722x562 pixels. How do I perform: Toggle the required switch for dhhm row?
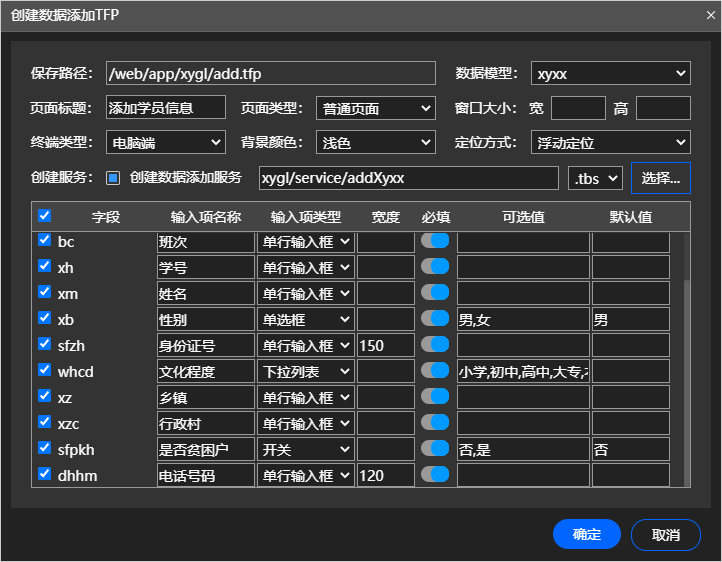435,474
